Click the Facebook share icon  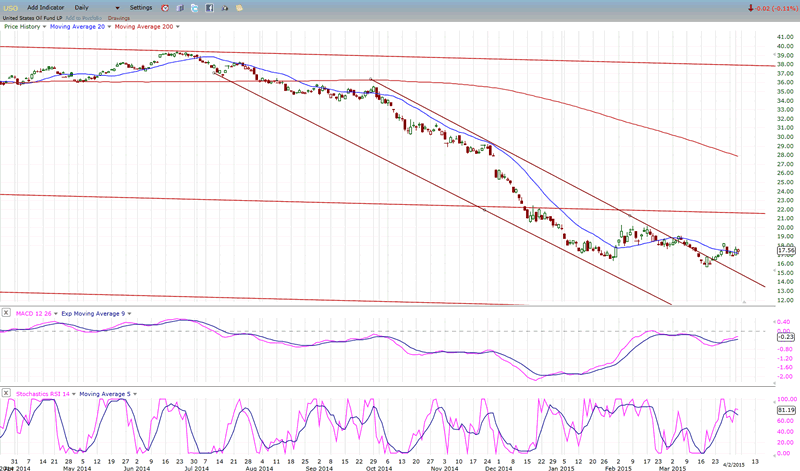pyautogui.click(x=211, y=7)
